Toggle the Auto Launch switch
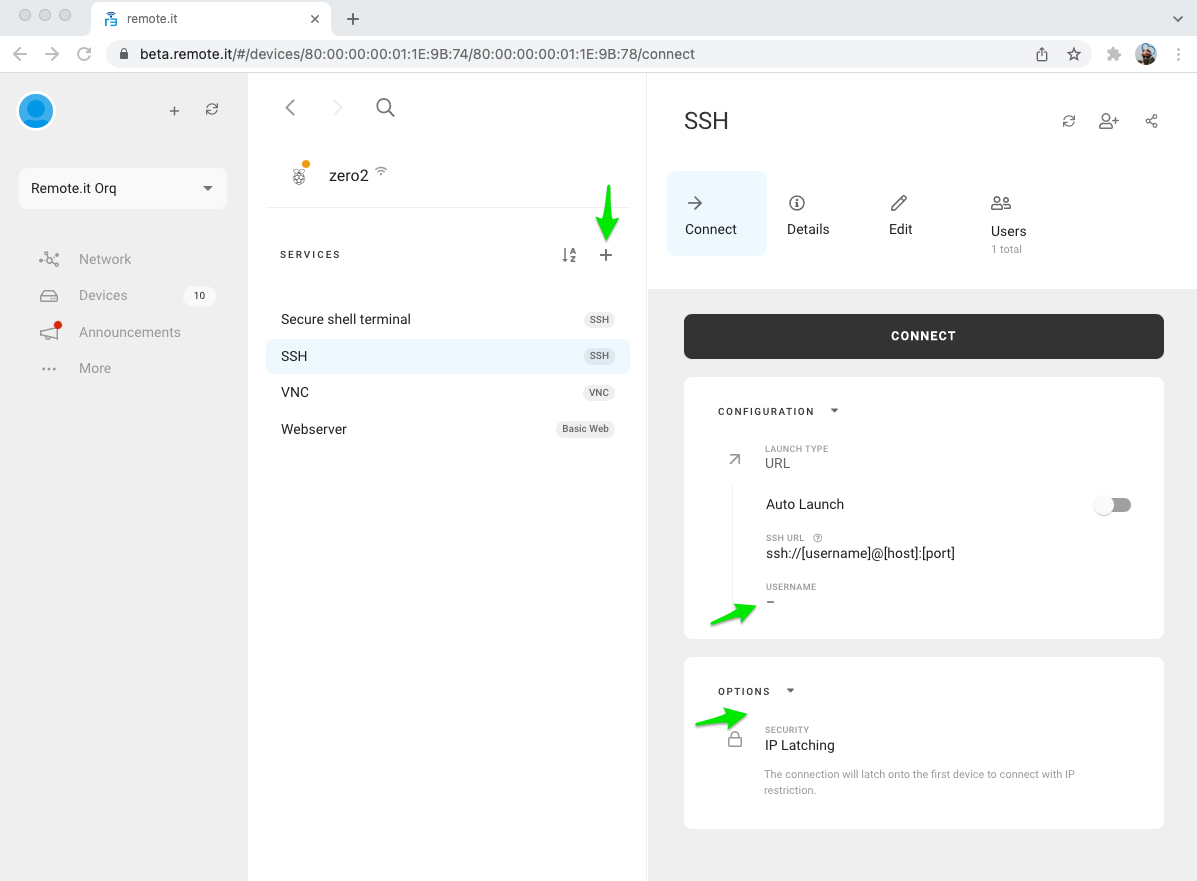 (1112, 505)
